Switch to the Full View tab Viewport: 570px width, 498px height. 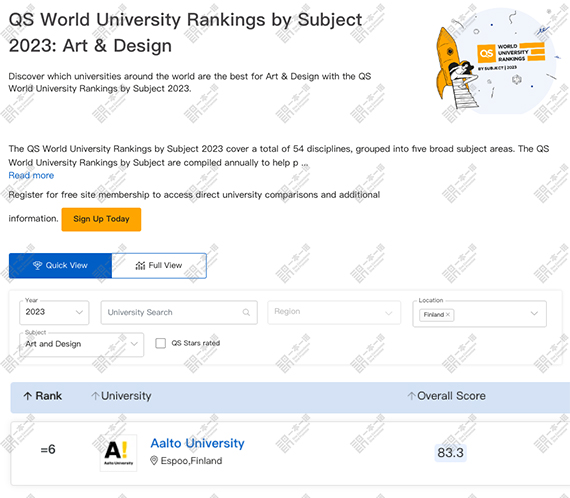[159, 266]
